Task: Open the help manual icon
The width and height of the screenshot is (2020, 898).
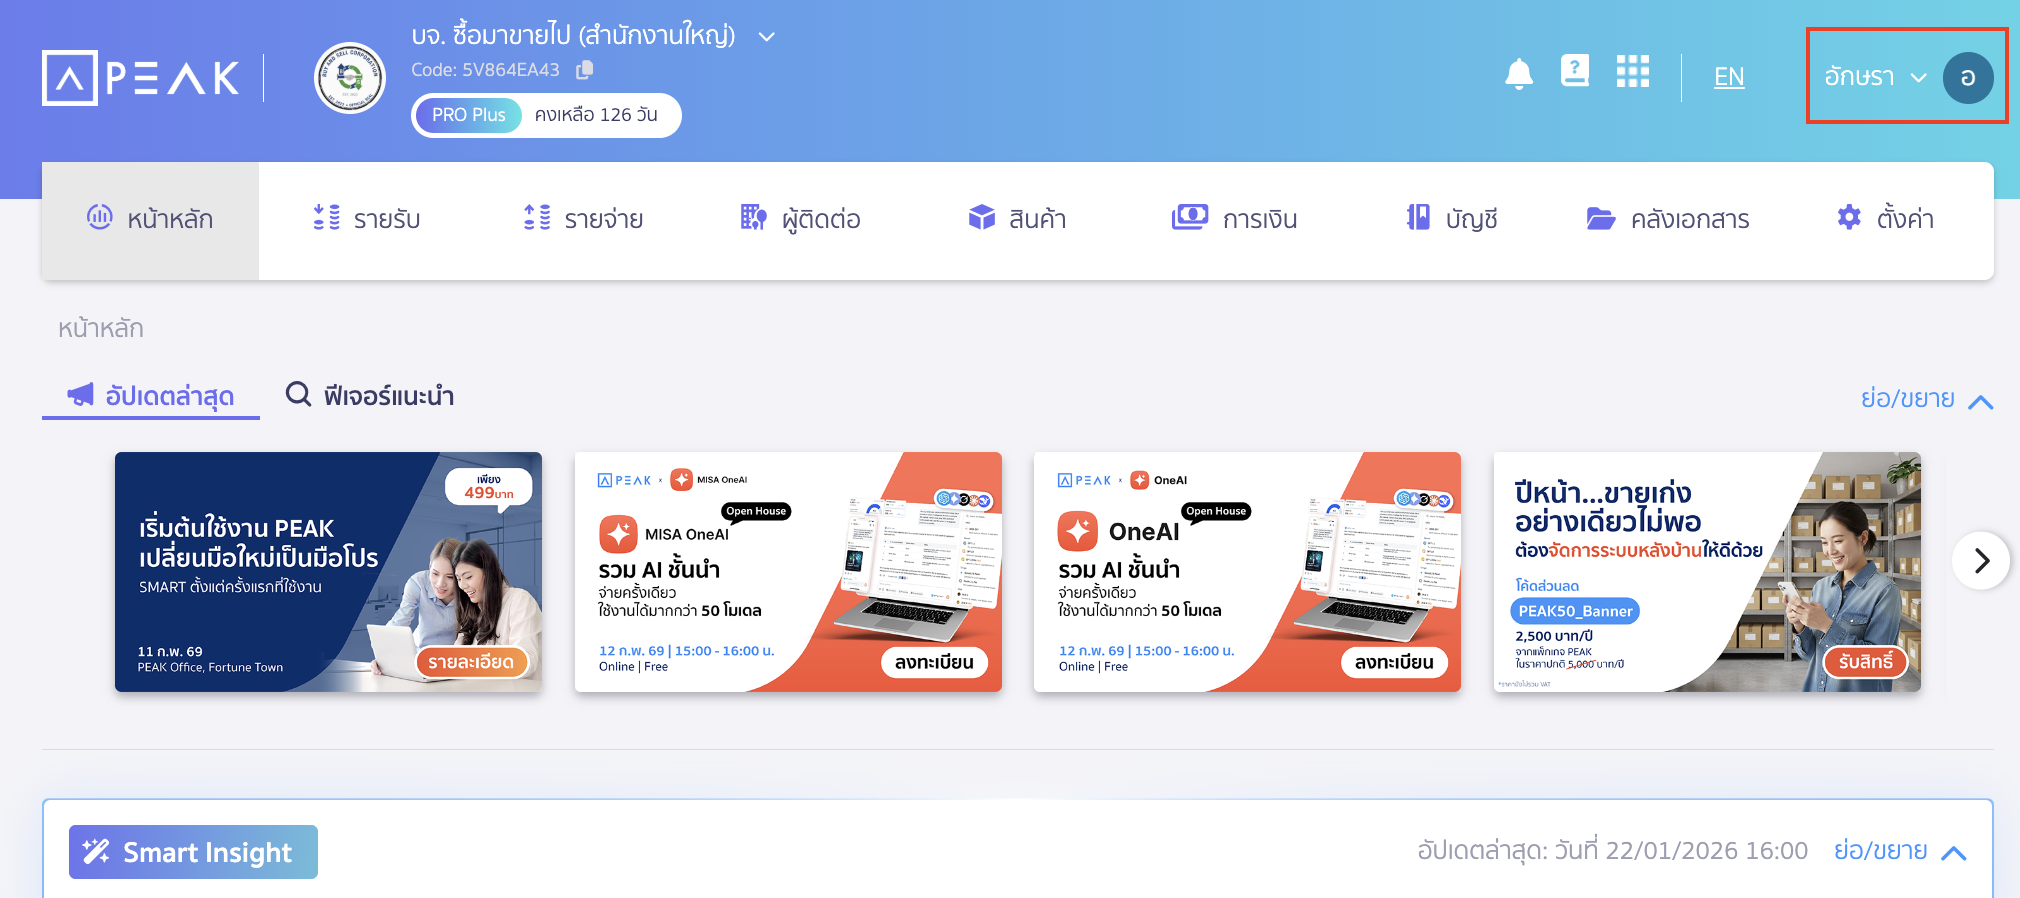Action: click(x=1575, y=71)
